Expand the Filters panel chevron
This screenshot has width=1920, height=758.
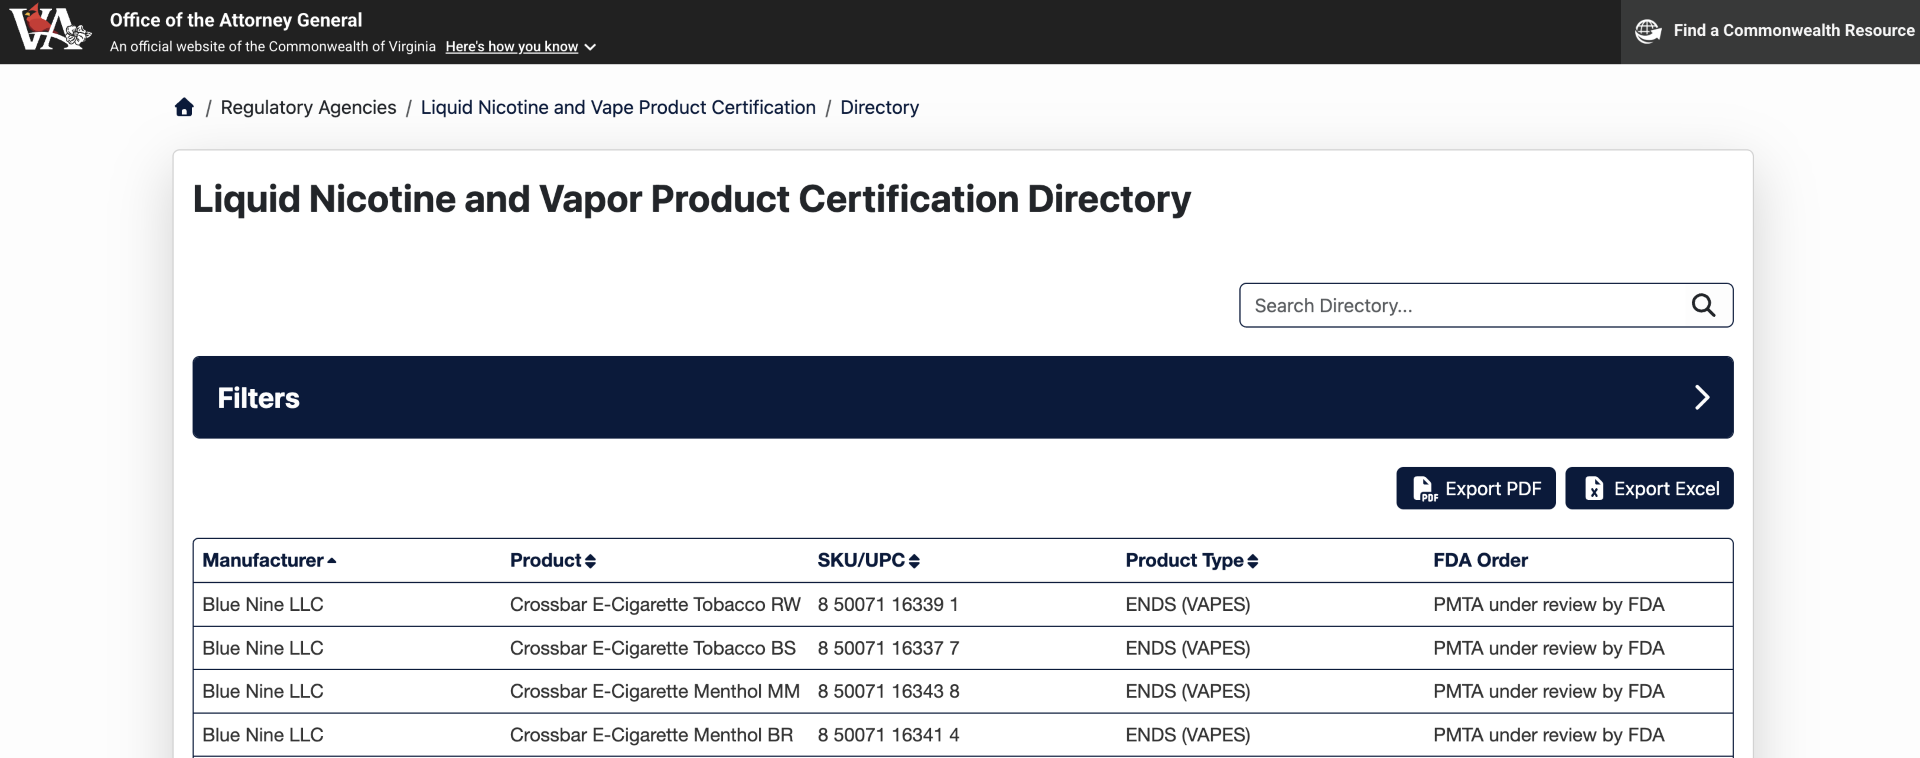coord(1702,398)
